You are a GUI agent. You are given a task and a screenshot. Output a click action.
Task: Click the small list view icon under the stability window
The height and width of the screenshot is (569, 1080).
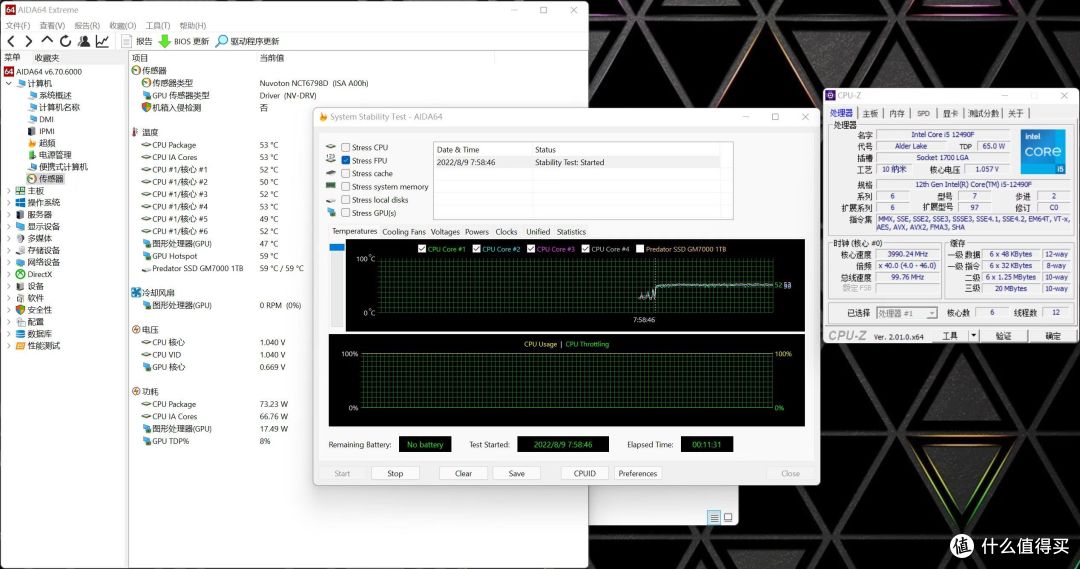[714, 517]
